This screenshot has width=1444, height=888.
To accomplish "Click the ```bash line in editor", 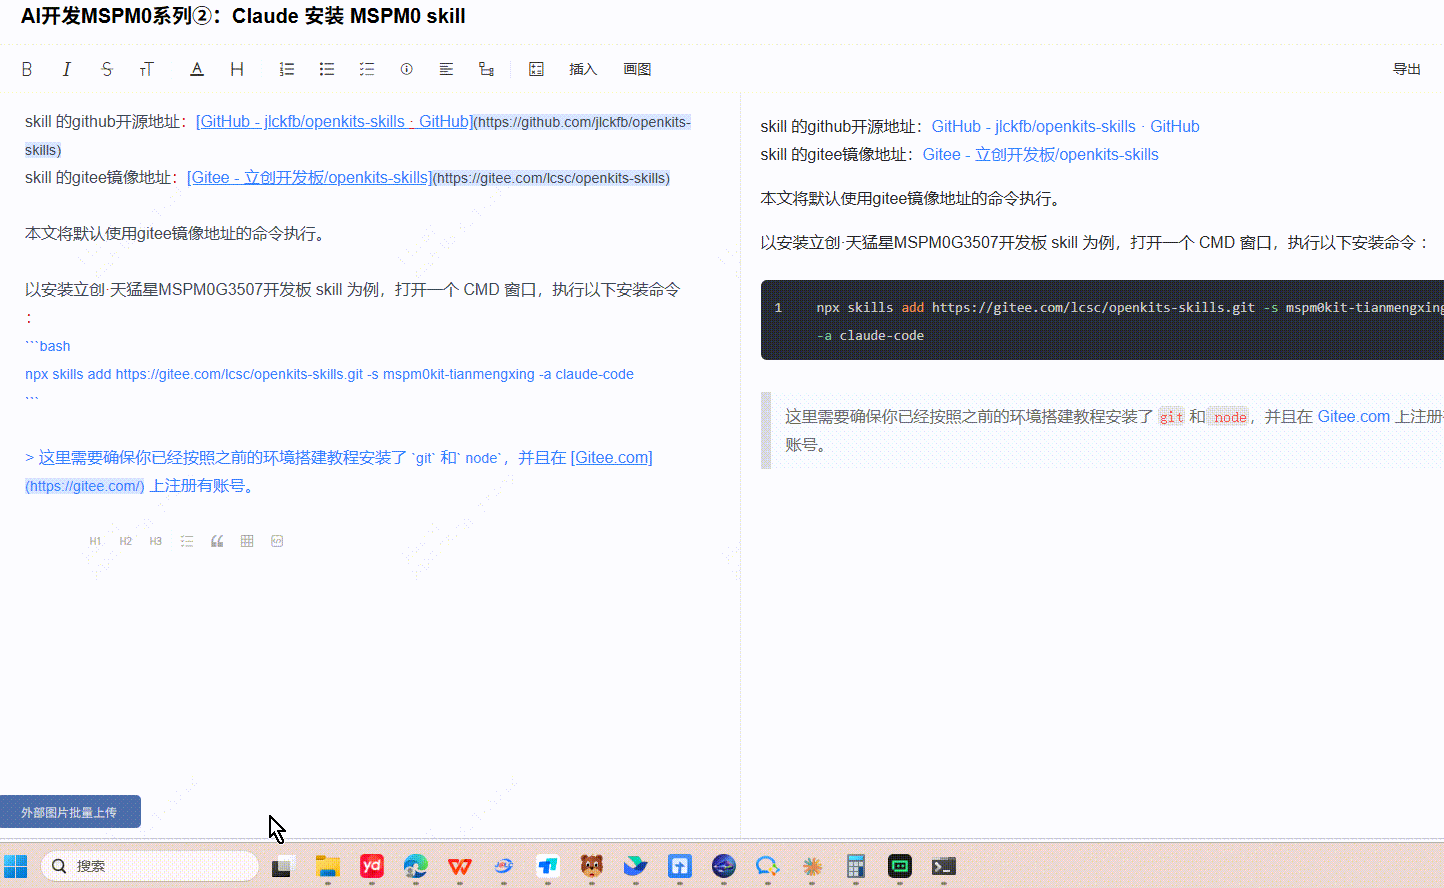I will (48, 346).
